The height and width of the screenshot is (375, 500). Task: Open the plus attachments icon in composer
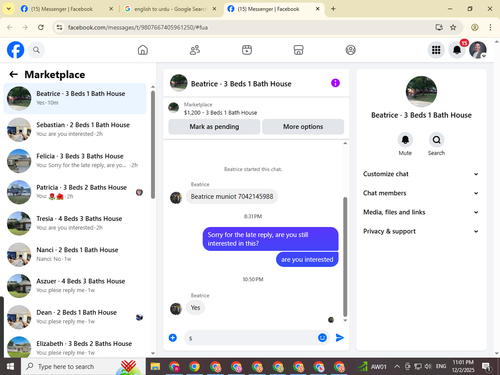[173, 338]
